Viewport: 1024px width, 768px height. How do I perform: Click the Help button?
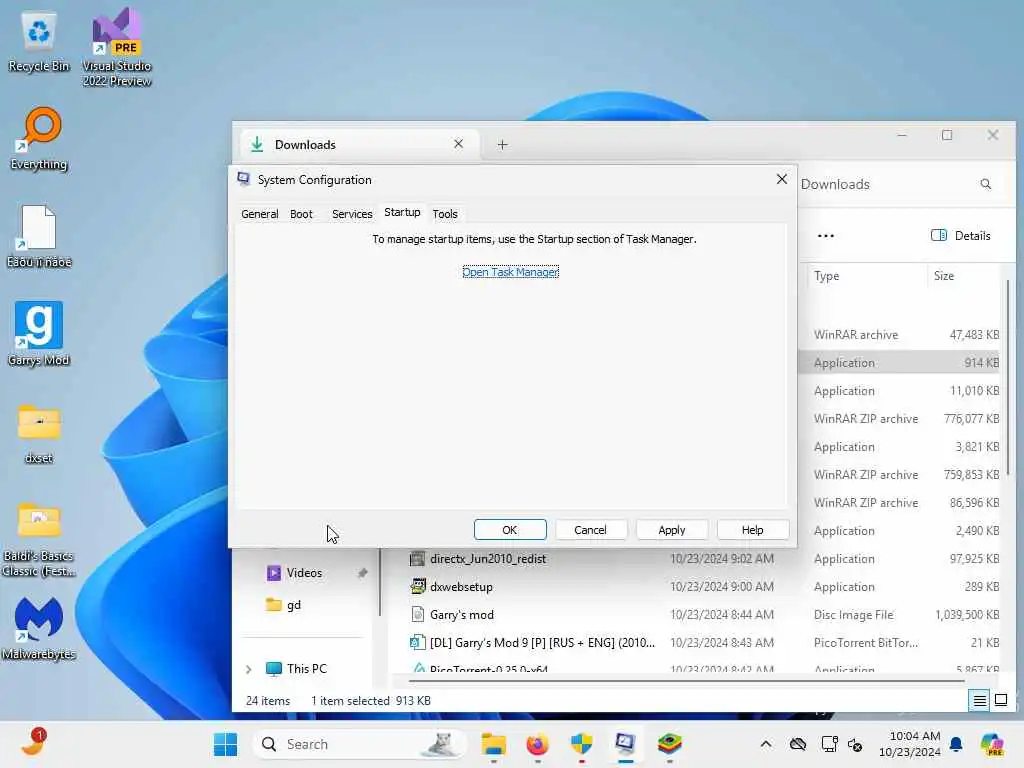752,530
